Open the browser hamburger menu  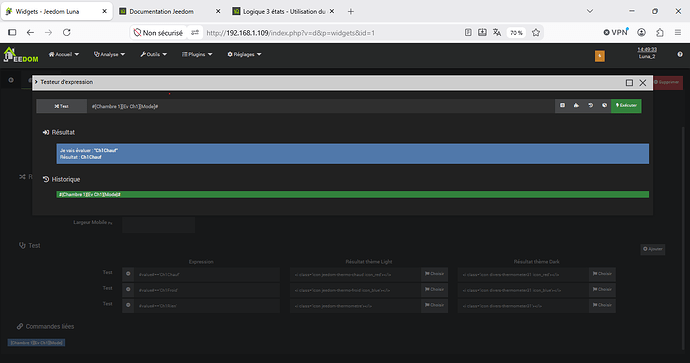678,33
